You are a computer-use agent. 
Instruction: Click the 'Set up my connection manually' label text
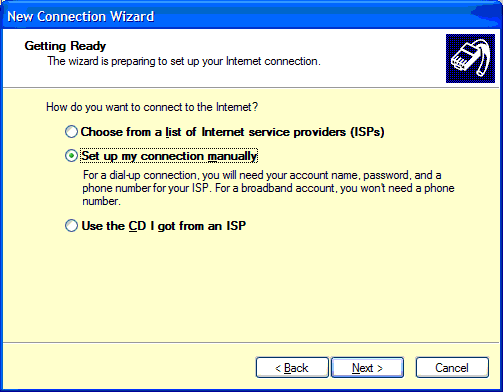pyautogui.click(x=169, y=156)
